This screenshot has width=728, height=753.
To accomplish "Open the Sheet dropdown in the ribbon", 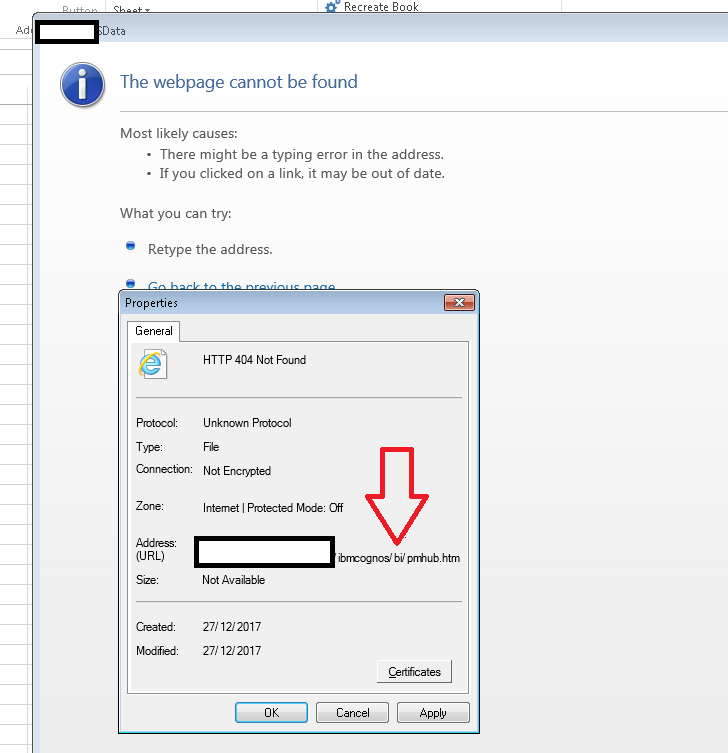I will point(131,10).
